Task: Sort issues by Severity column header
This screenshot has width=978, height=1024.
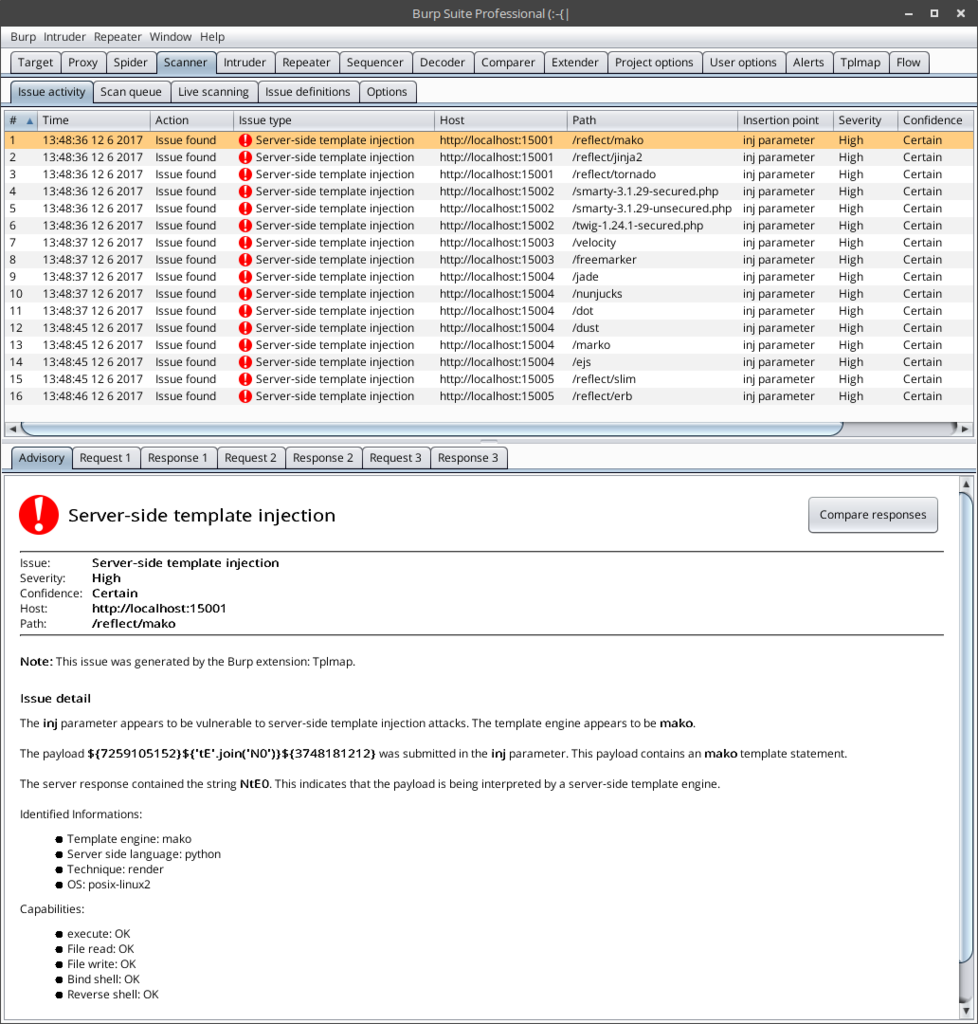Action: click(x=860, y=120)
